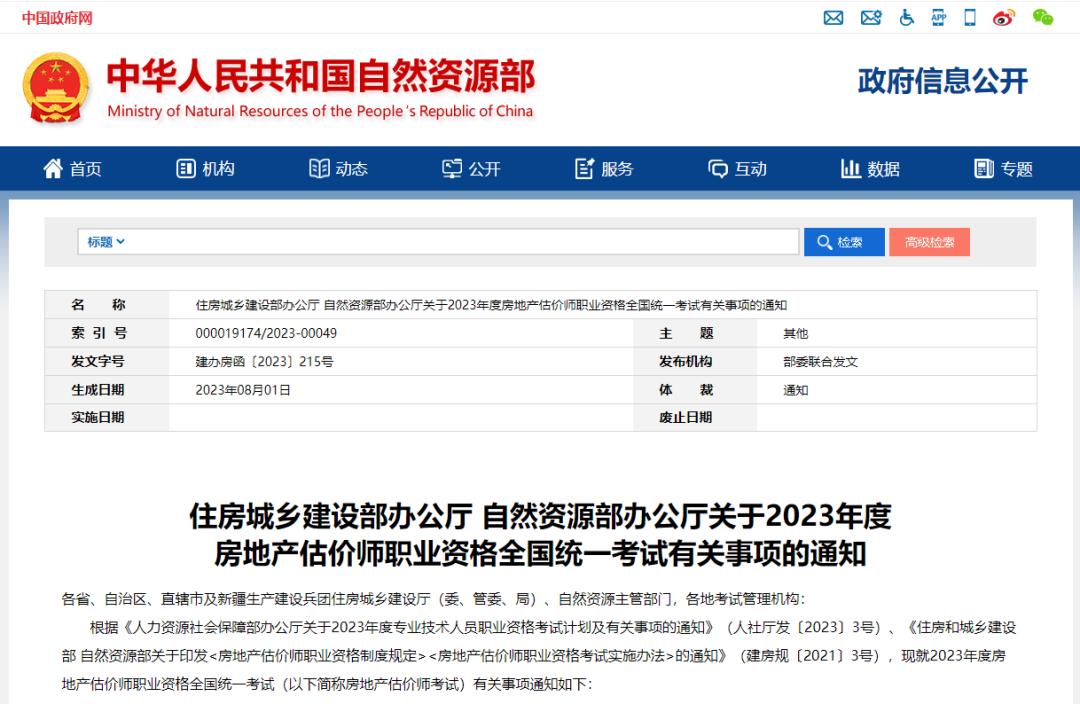Image resolution: width=1080 pixels, height=704 pixels.
Task: Select index number 000019174/2023-00049
Action: pos(266,333)
